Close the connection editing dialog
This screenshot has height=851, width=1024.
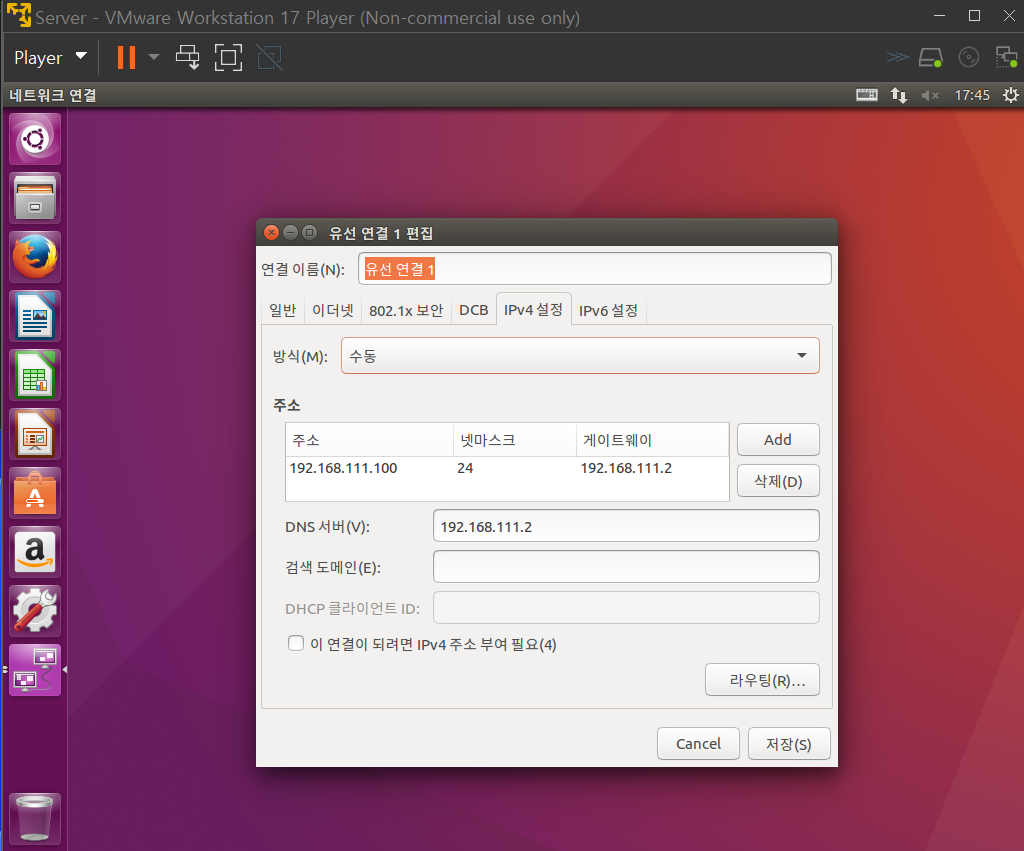coord(271,233)
